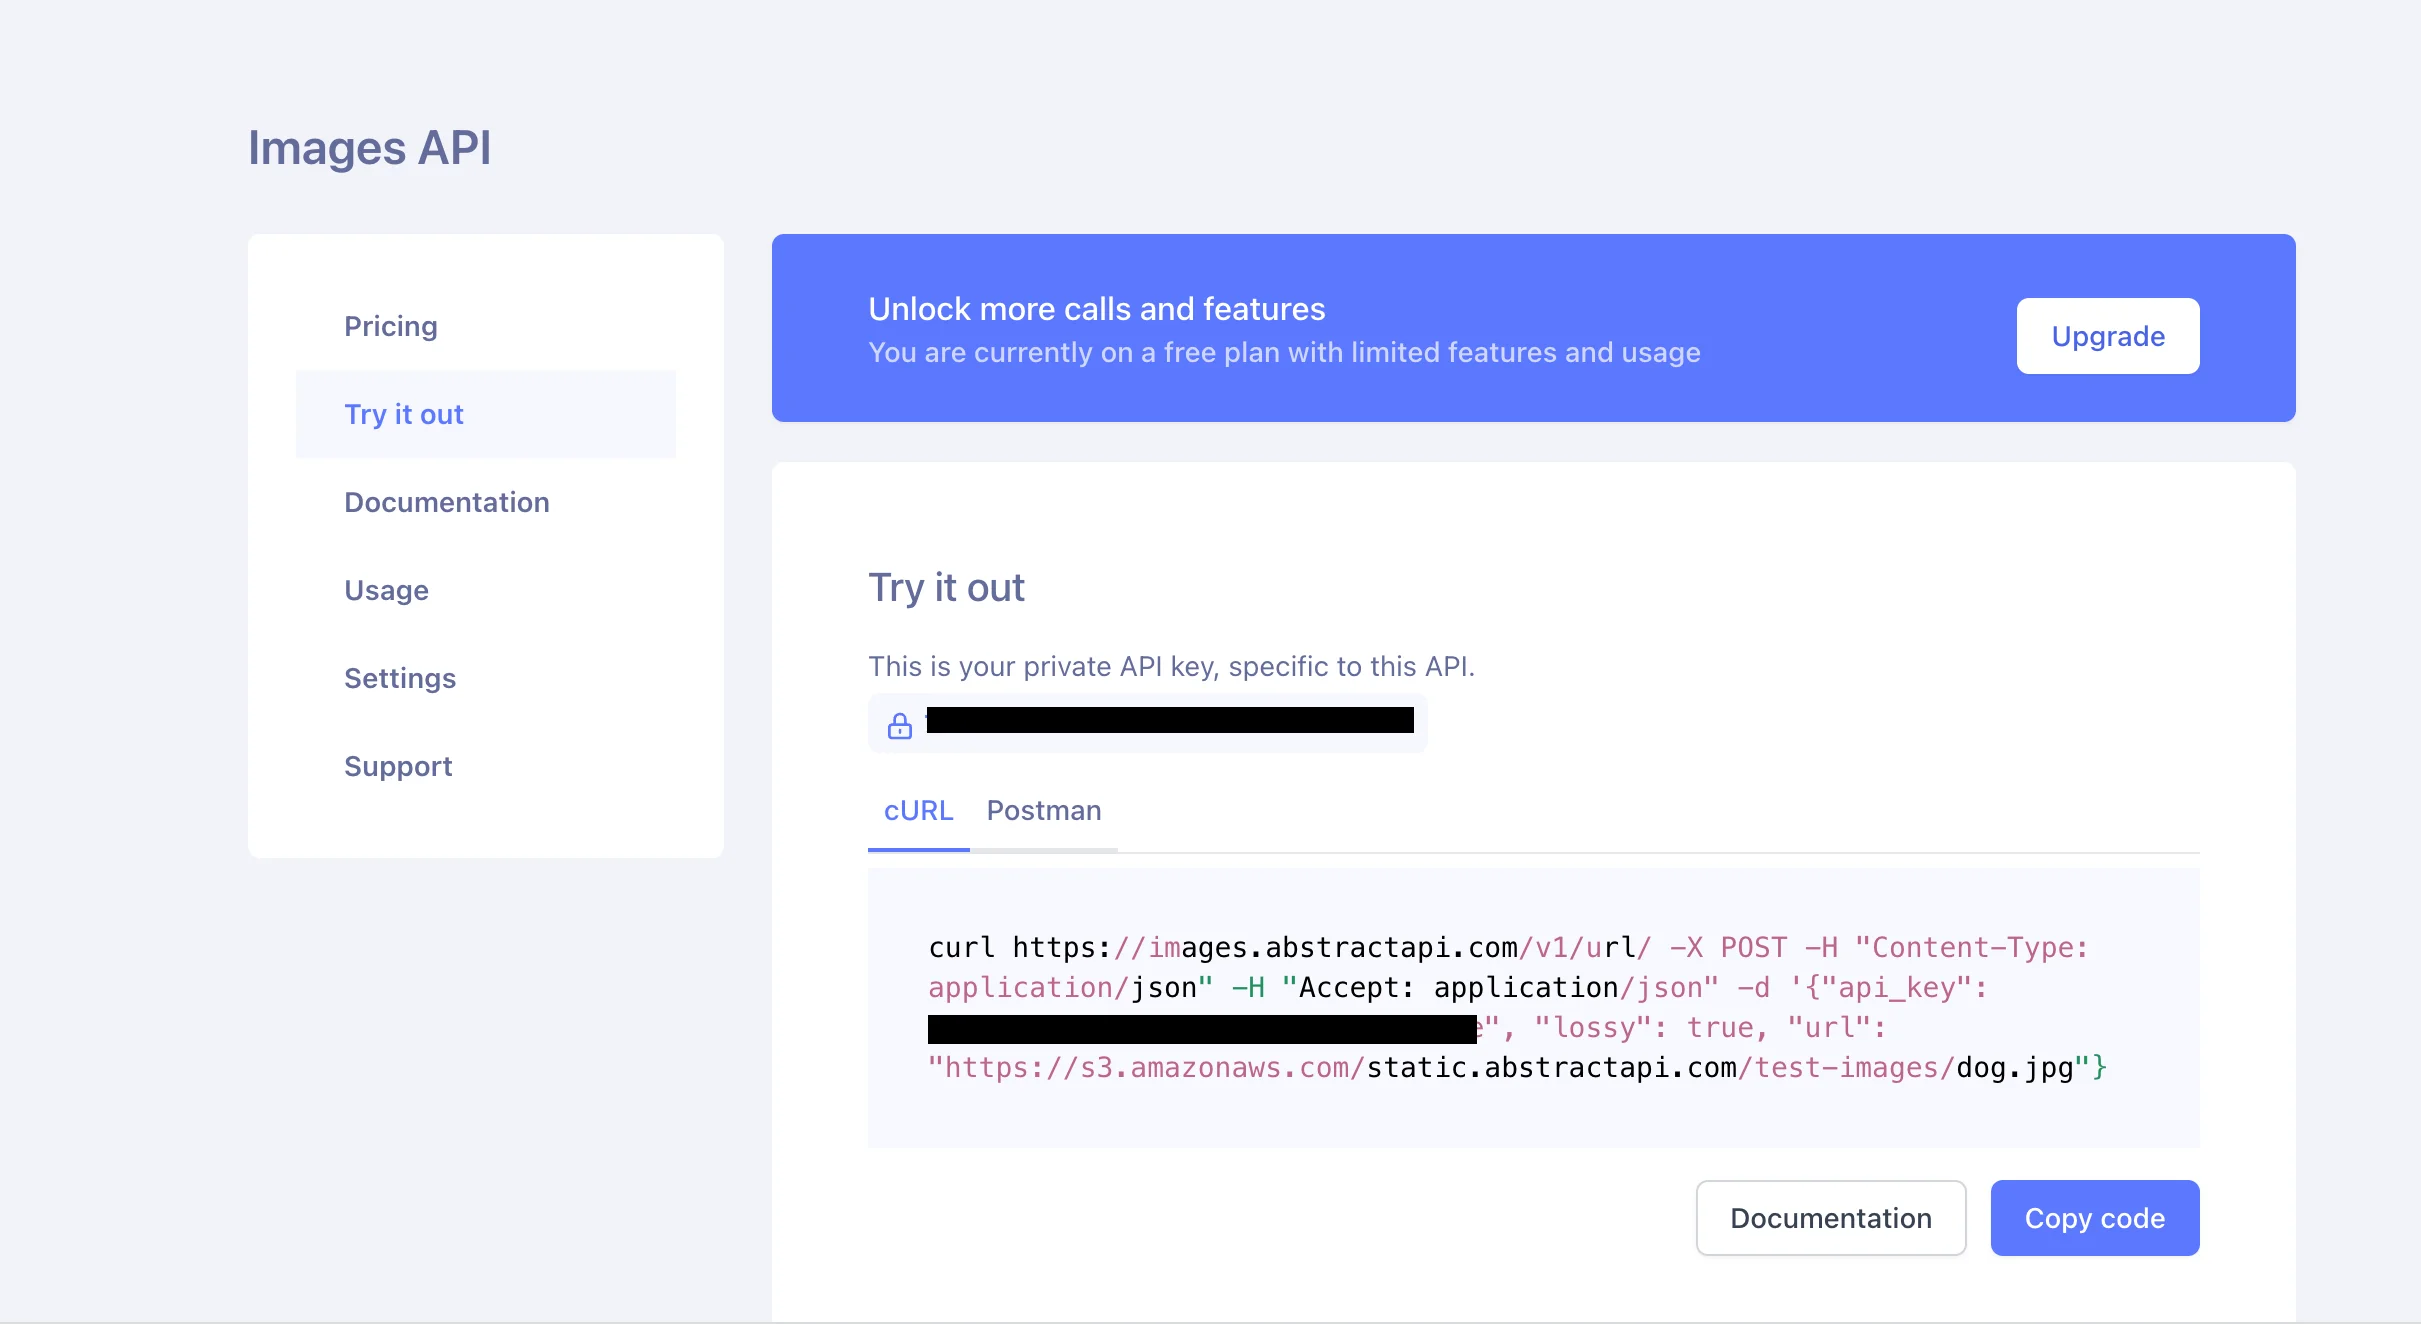Click the Try it out section heading
The height and width of the screenshot is (1324, 2421).
point(945,588)
